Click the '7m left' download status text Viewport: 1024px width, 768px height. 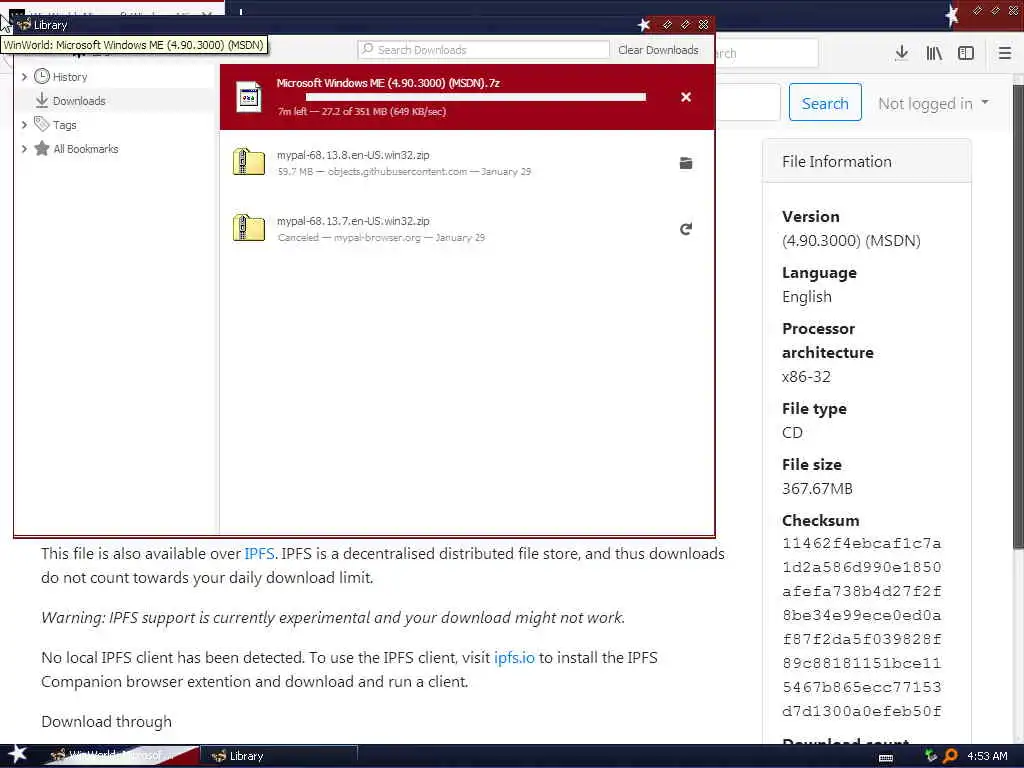[362, 112]
